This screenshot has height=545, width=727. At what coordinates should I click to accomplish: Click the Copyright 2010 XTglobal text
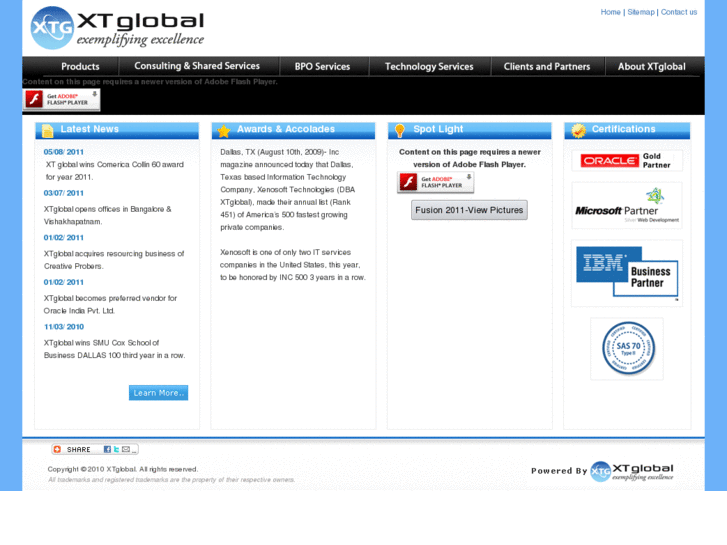123,469
